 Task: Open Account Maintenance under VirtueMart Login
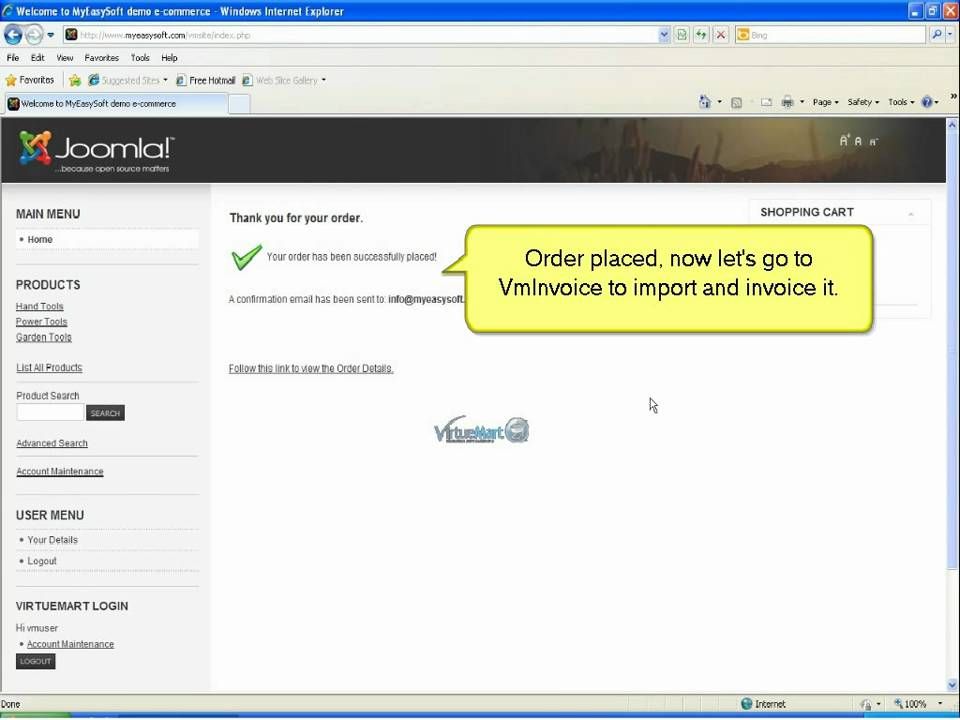[x=70, y=645]
